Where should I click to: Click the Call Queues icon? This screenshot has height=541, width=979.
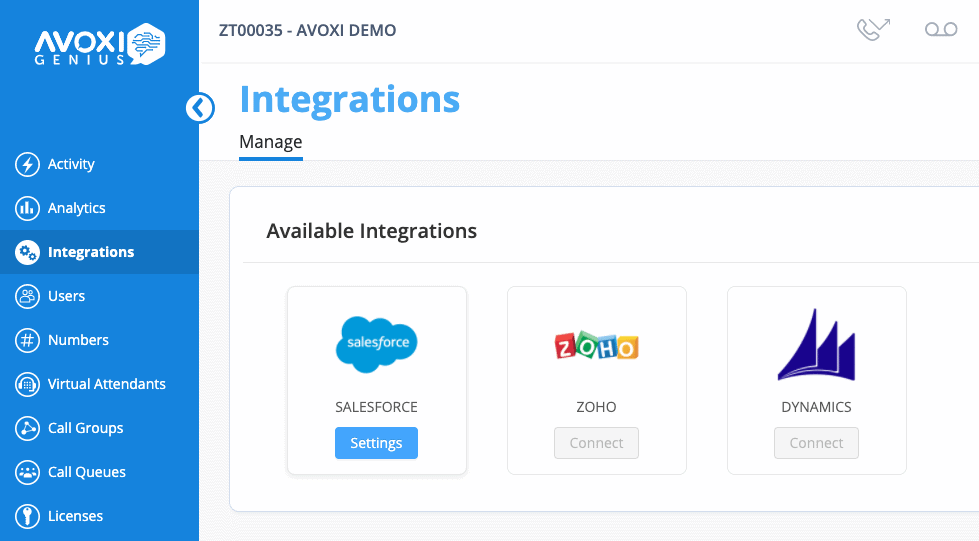(28, 472)
